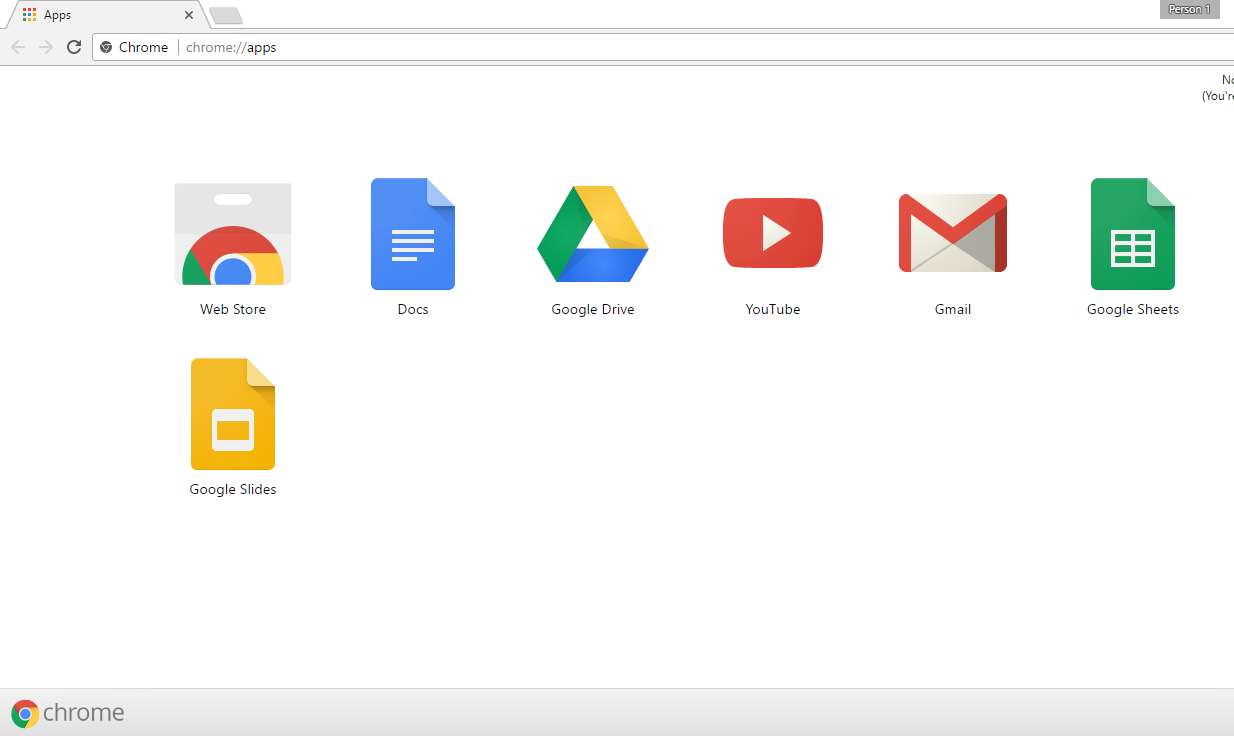
Task: Open the Google Slides app icon
Action: point(233,414)
